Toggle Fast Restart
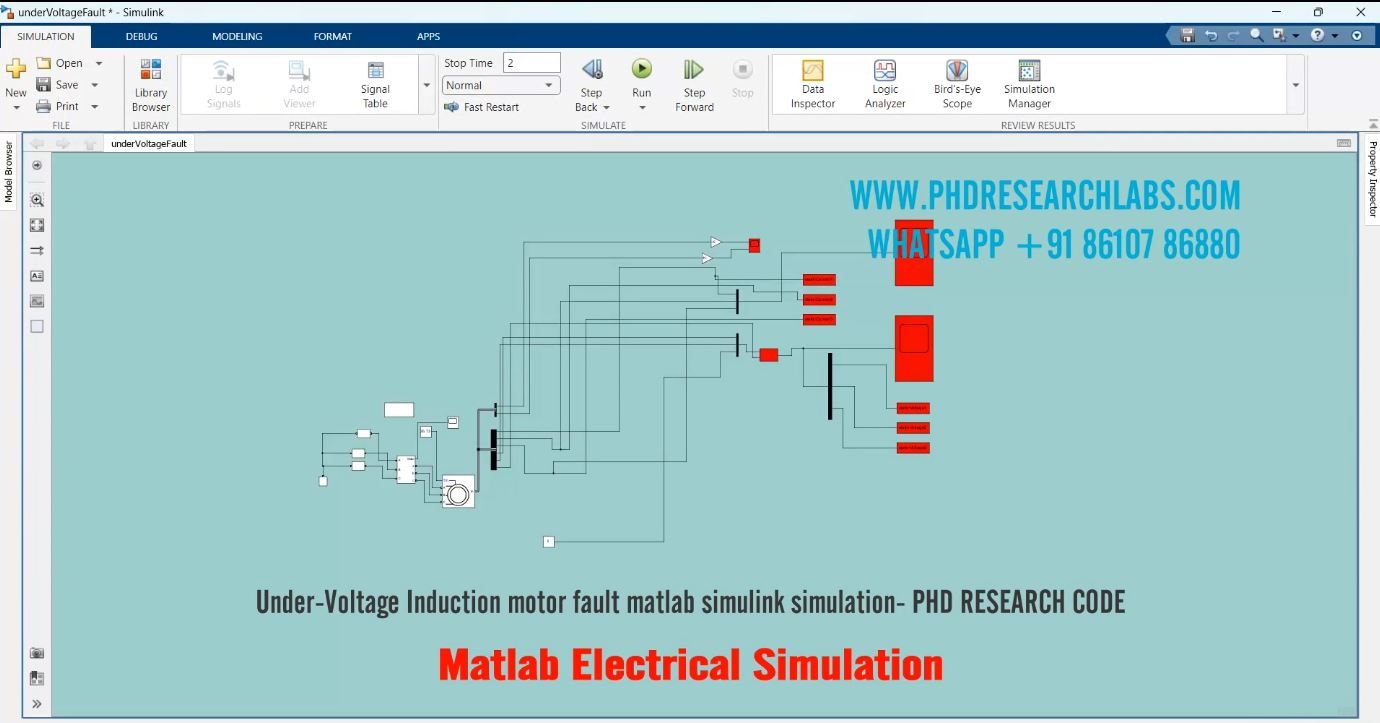The height and width of the screenshot is (723, 1380). 481,107
